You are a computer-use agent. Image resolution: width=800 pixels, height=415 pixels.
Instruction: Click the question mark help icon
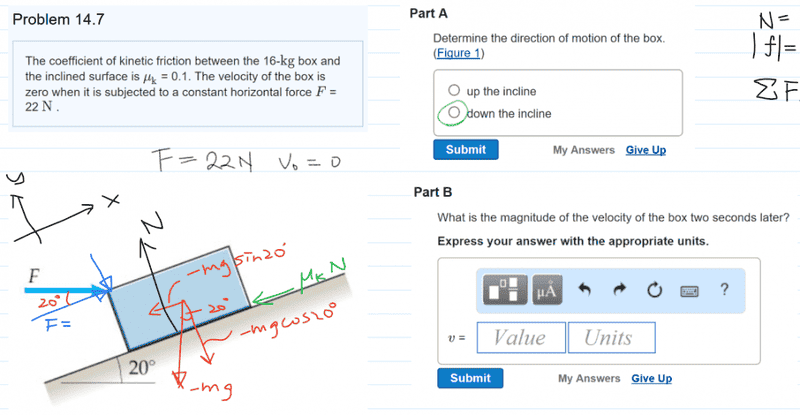724,289
